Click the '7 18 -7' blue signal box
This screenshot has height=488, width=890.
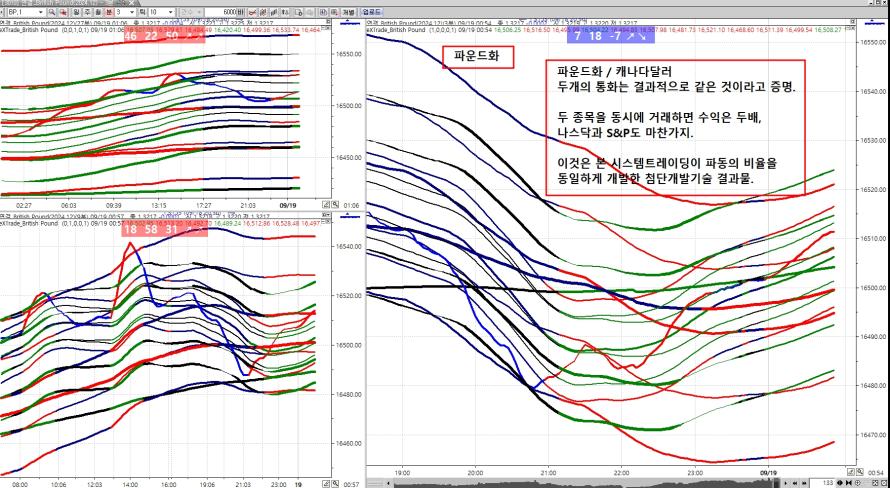pyautogui.click(x=611, y=36)
